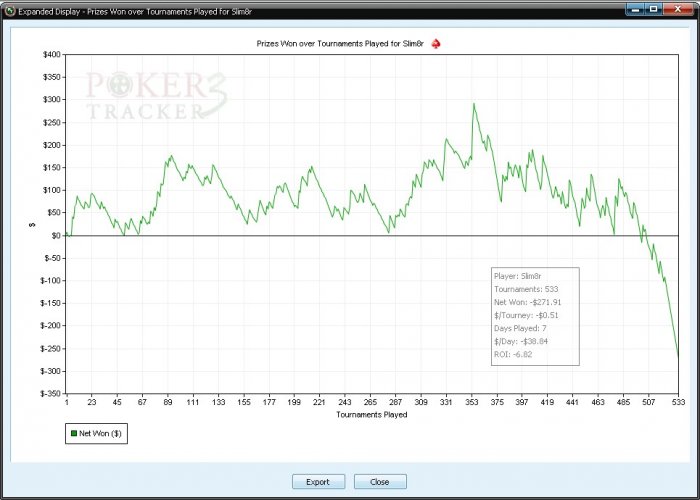Click the window title bar text
Viewport: 700px width, 500px height.
(x=135, y=12)
